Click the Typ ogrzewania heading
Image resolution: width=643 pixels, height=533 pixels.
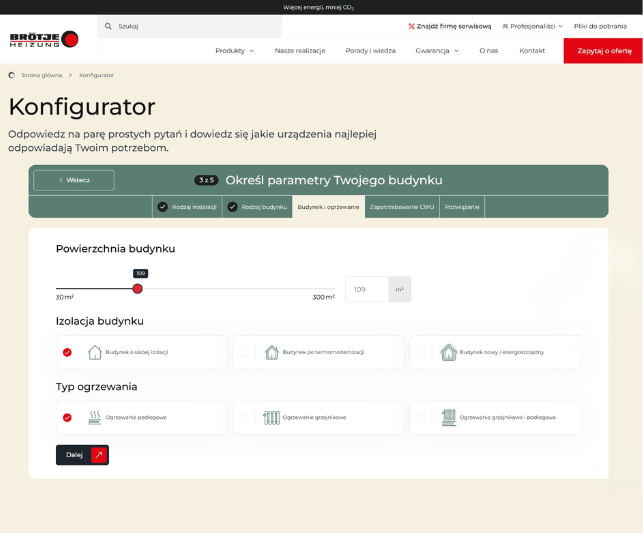coord(96,387)
